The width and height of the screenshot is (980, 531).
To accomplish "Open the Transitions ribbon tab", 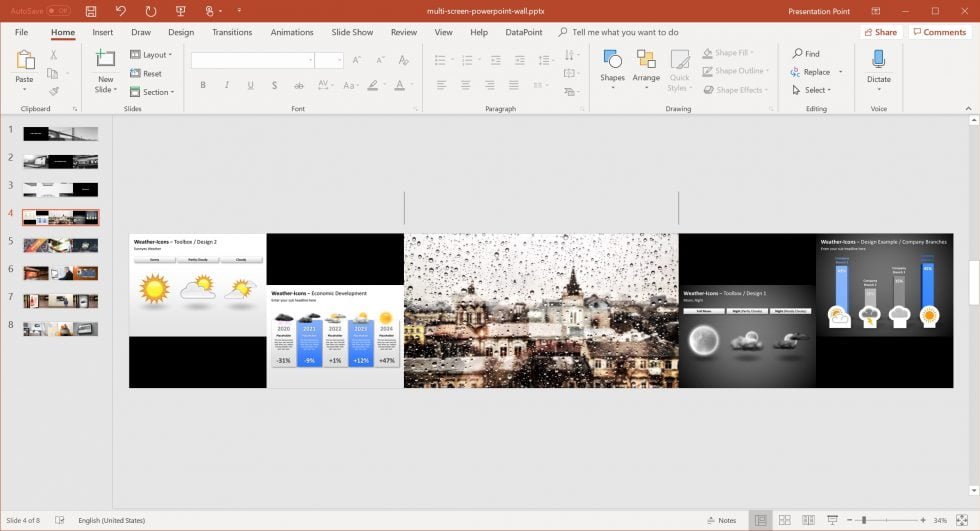I will [x=232, y=32].
